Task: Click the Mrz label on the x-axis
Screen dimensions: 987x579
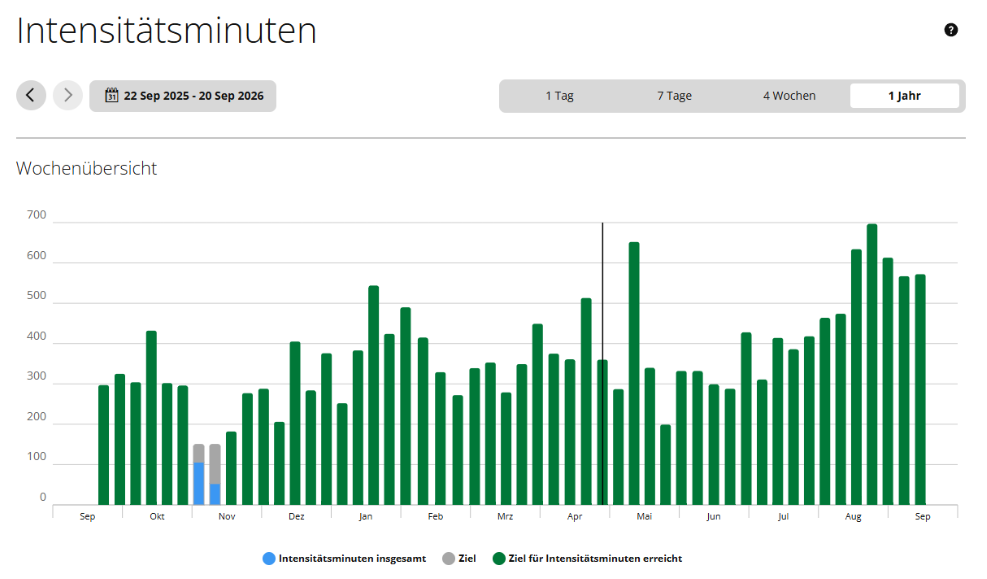Action: (x=505, y=516)
